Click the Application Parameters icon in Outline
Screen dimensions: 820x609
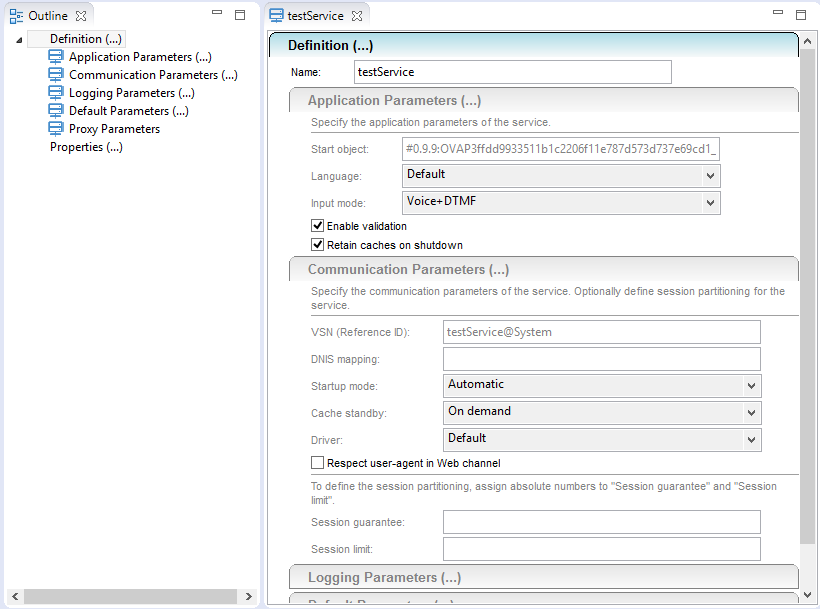(x=55, y=57)
